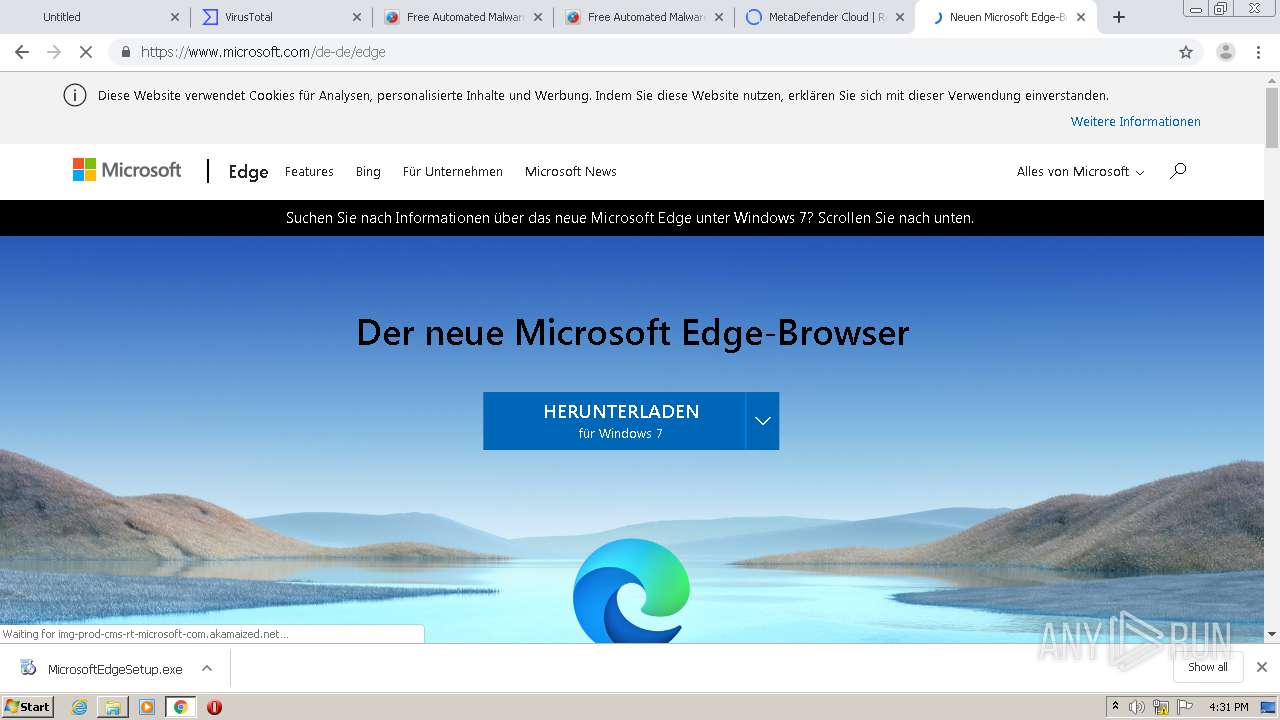
Task: Stop loading the page with the X button
Action: 86,52
